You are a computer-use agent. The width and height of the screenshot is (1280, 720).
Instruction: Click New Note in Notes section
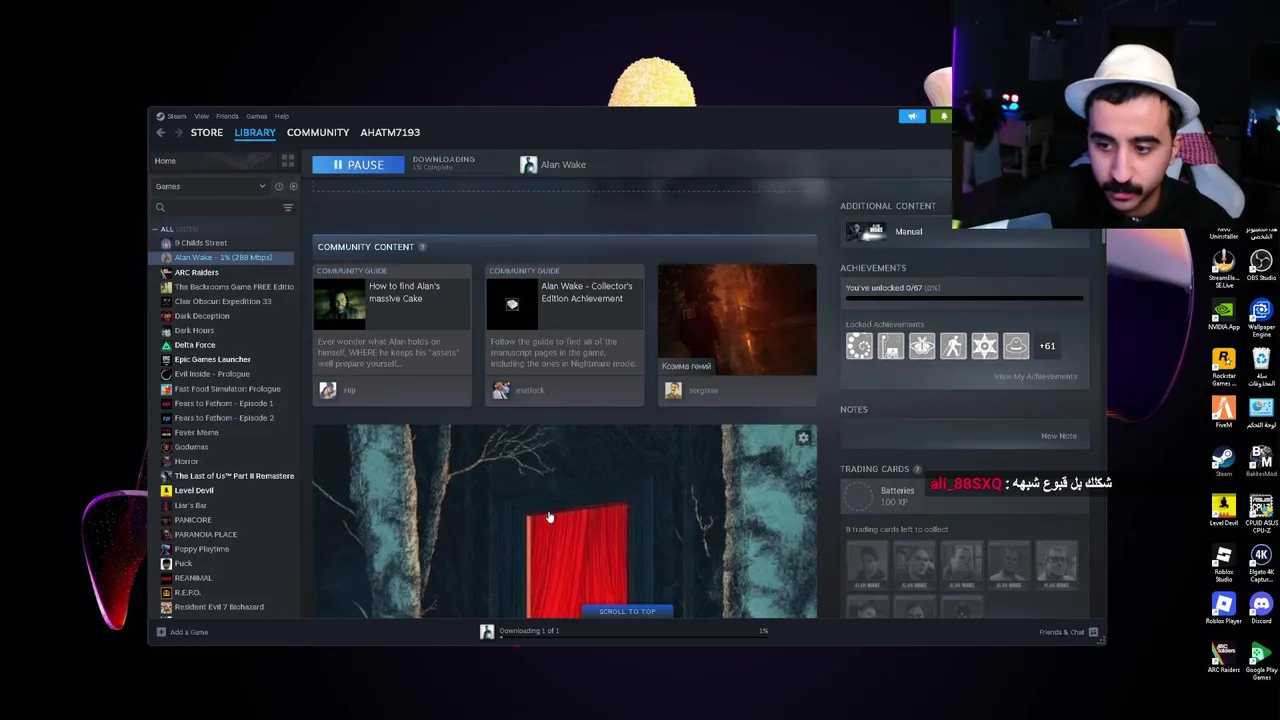click(1058, 436)
